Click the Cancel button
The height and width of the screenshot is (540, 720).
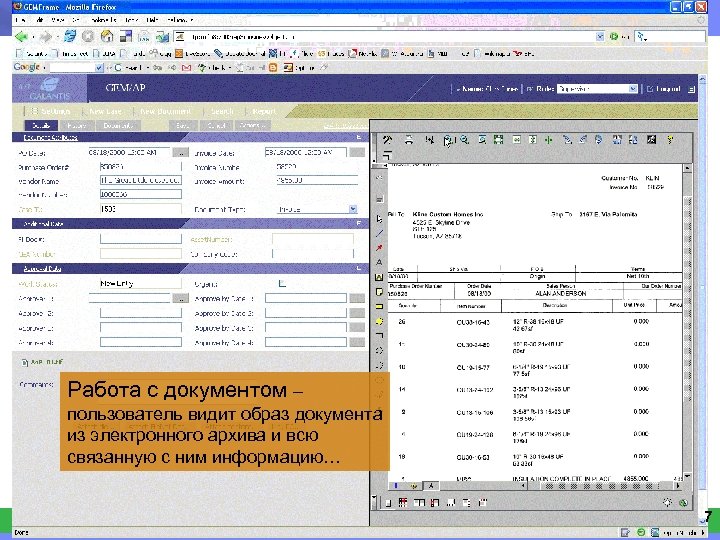[216, 125]
